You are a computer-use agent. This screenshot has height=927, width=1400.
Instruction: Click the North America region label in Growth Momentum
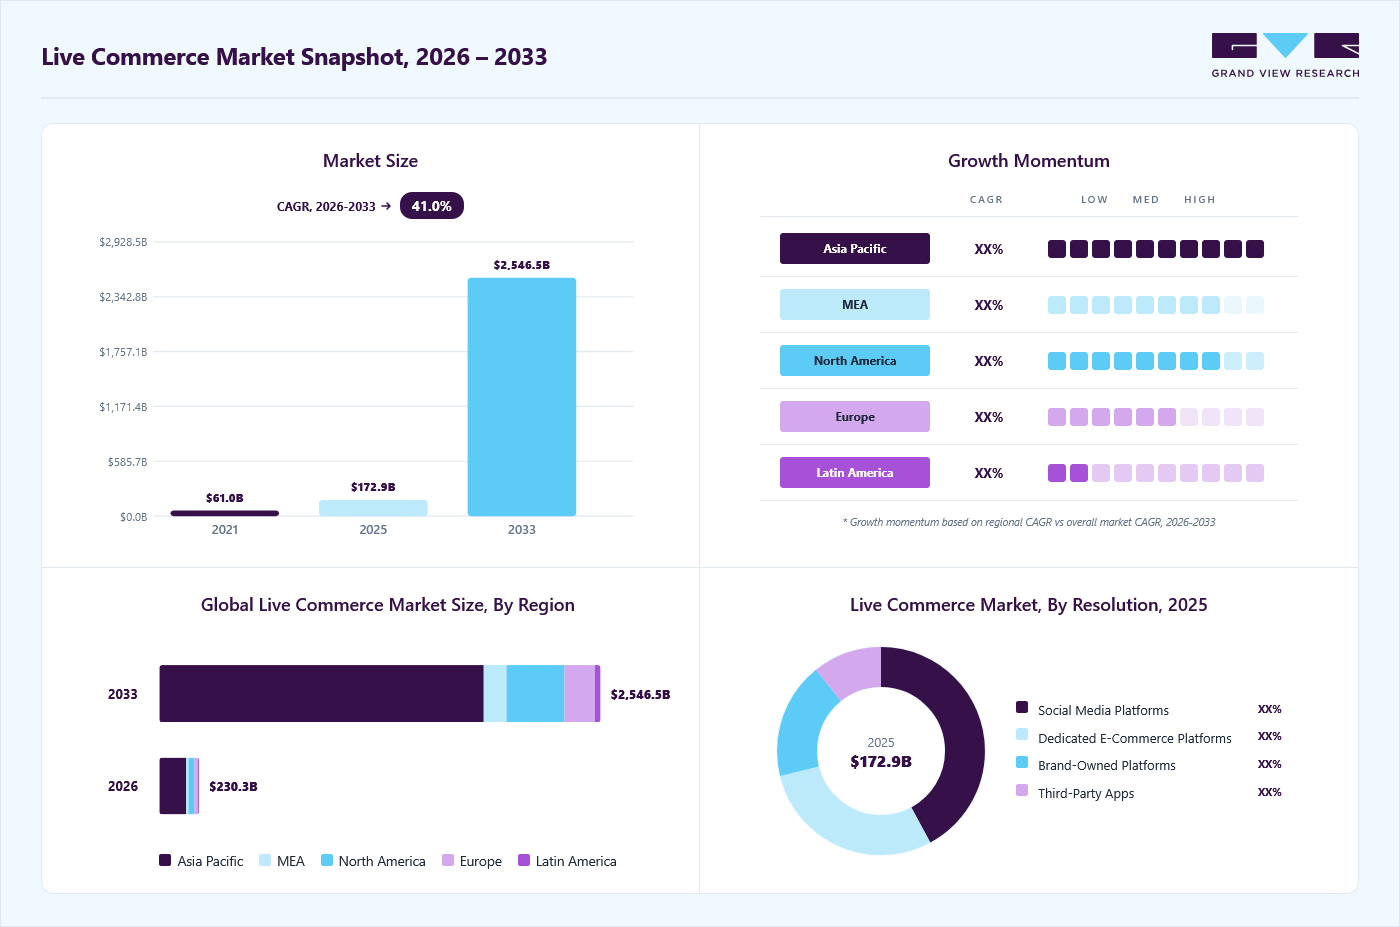tap(855, 361)
